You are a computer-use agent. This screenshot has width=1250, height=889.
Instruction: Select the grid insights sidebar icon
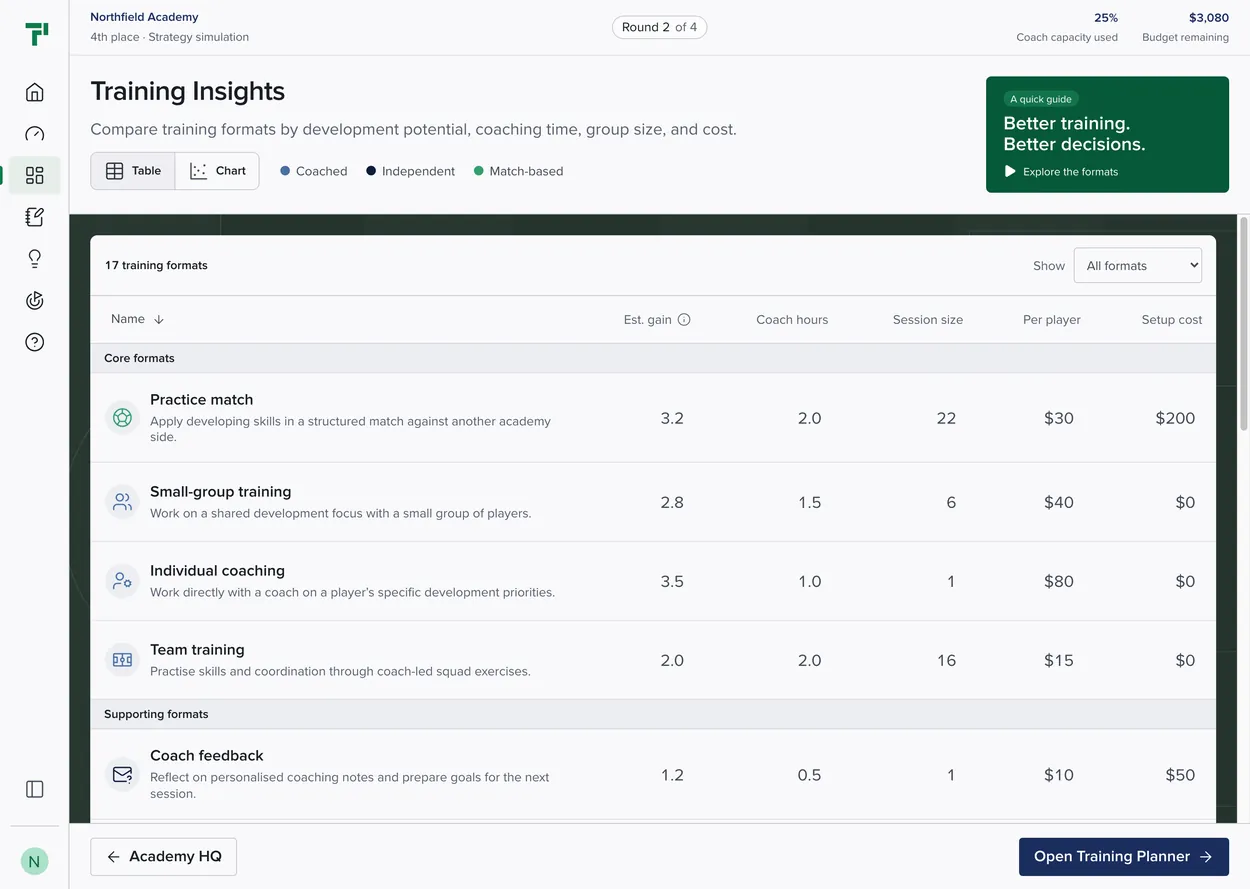click(35, 176)
